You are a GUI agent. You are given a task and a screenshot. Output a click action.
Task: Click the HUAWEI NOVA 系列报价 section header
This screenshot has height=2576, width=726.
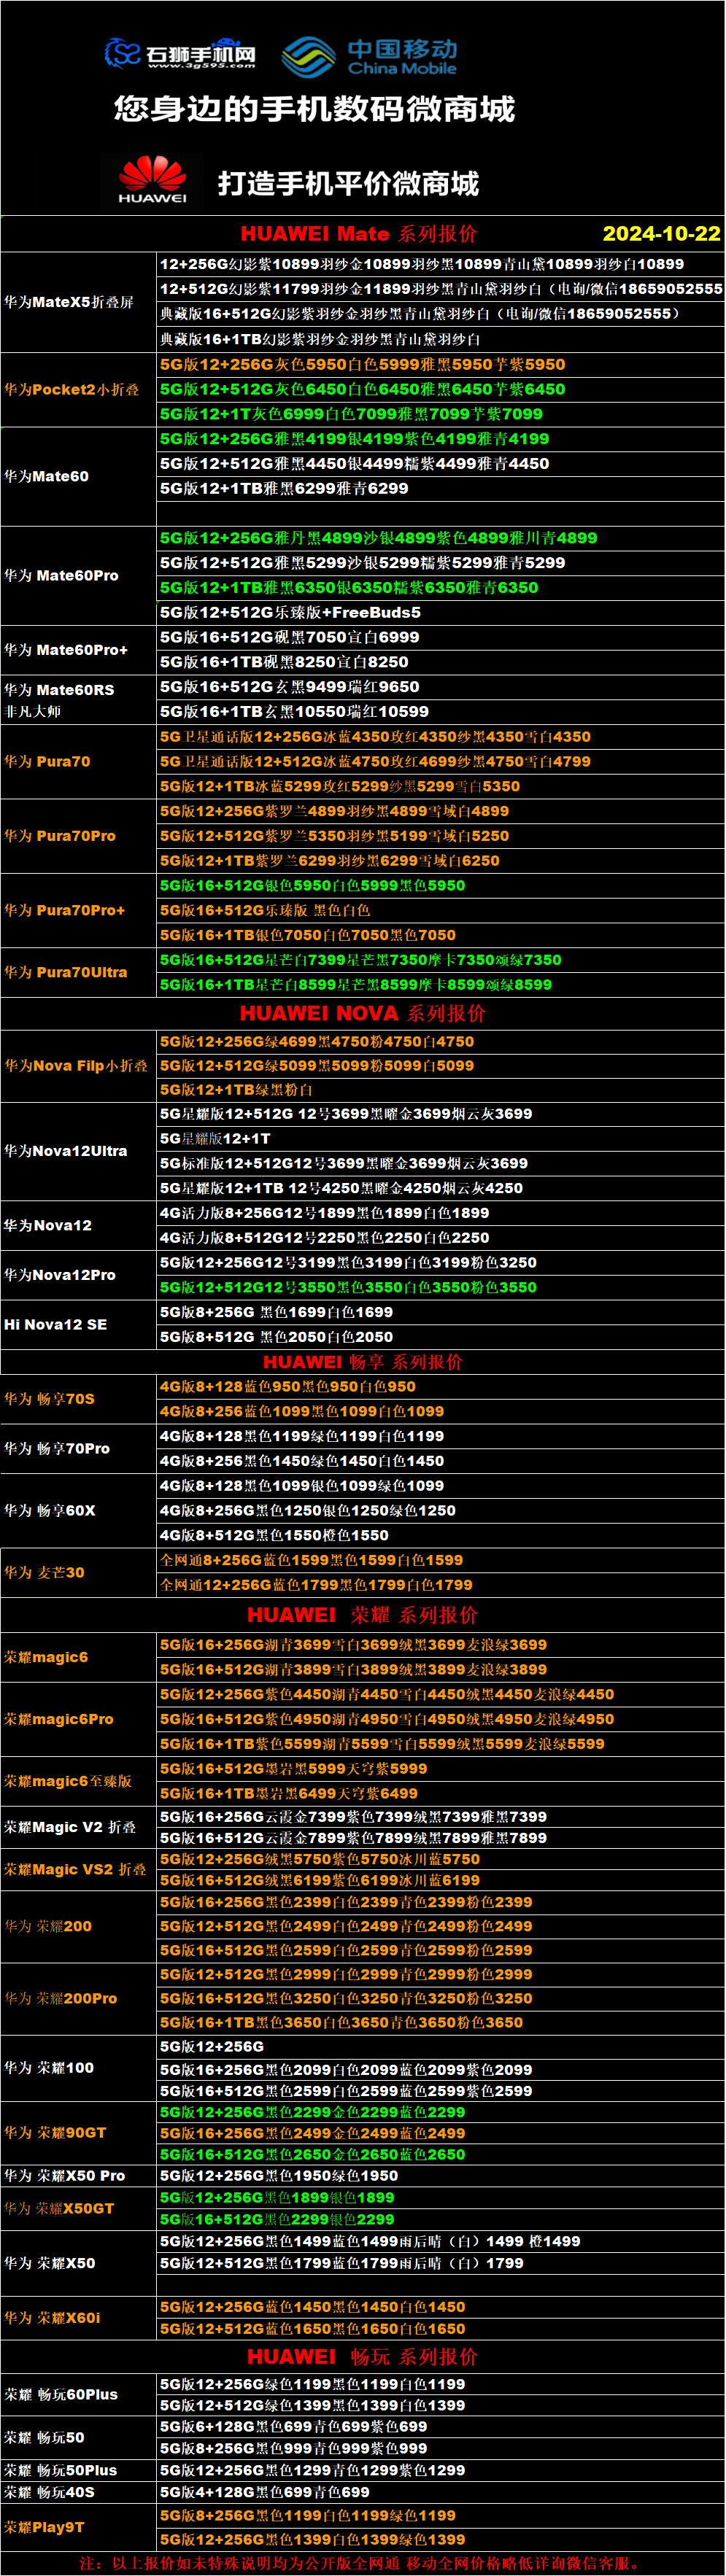coord(363,1013)
